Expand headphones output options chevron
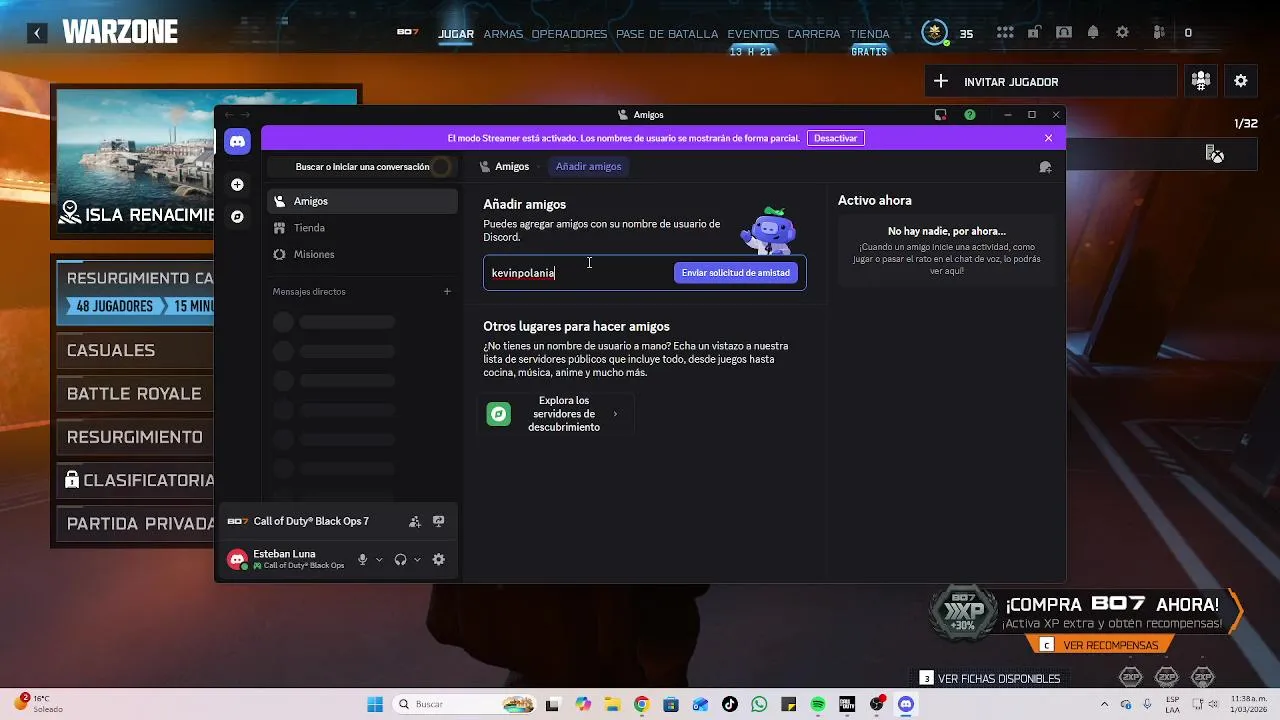 pos(417,560)
